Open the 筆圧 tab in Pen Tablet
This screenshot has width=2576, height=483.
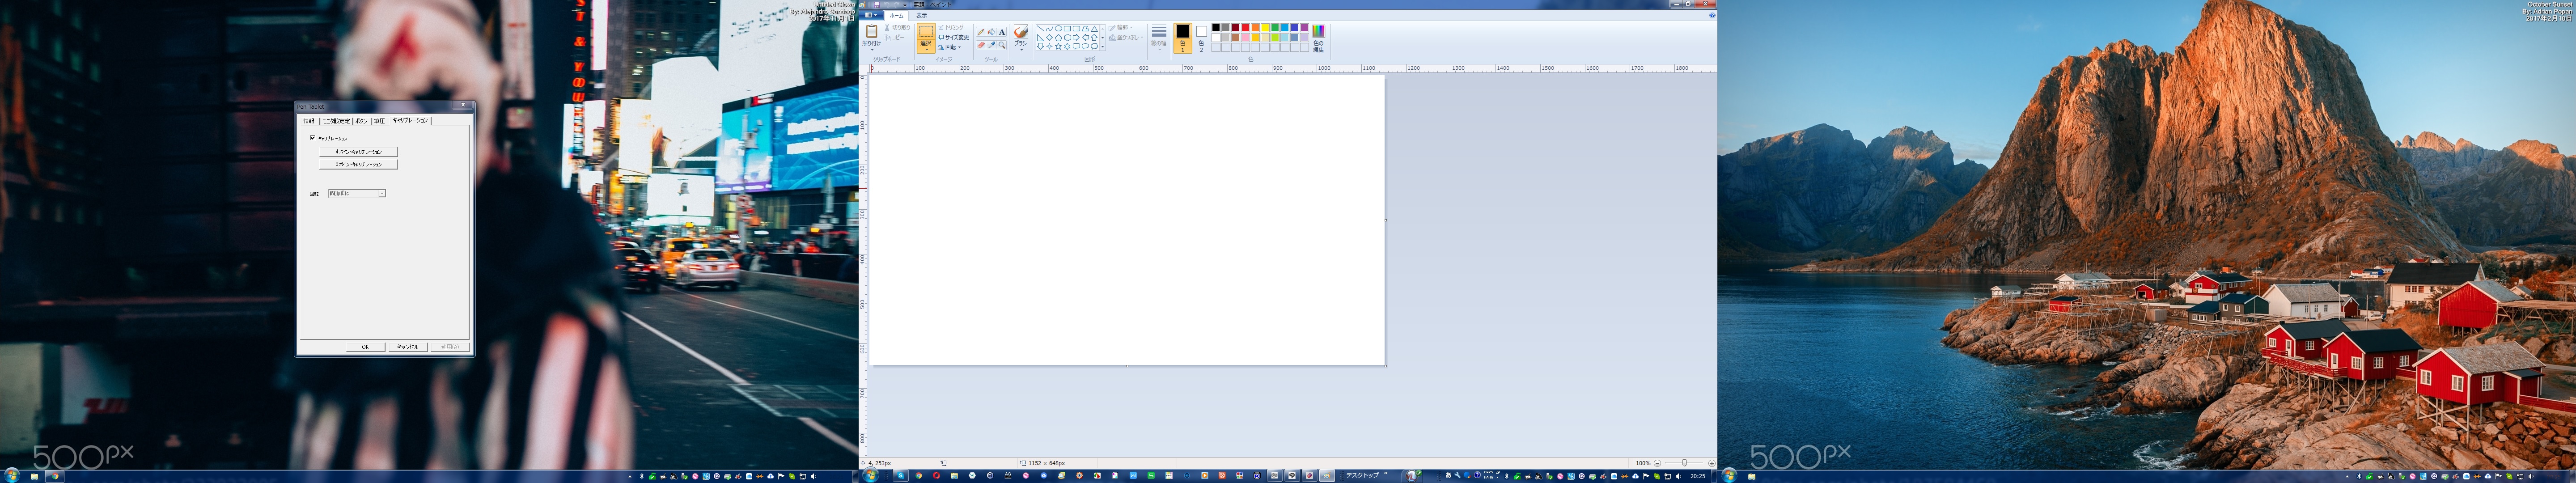coord(379,121)
